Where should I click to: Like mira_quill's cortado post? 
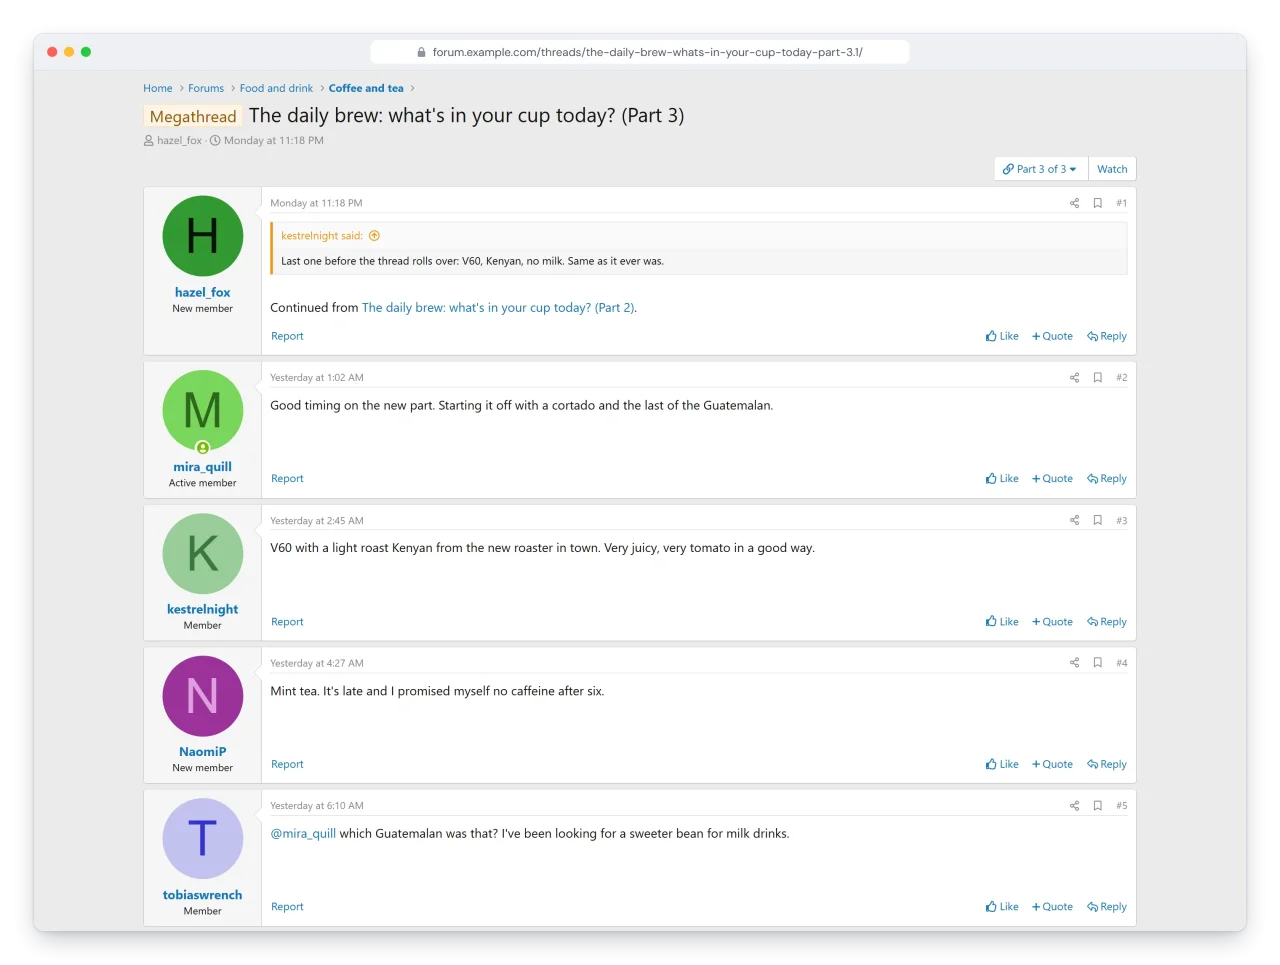tap(1002, 479)
